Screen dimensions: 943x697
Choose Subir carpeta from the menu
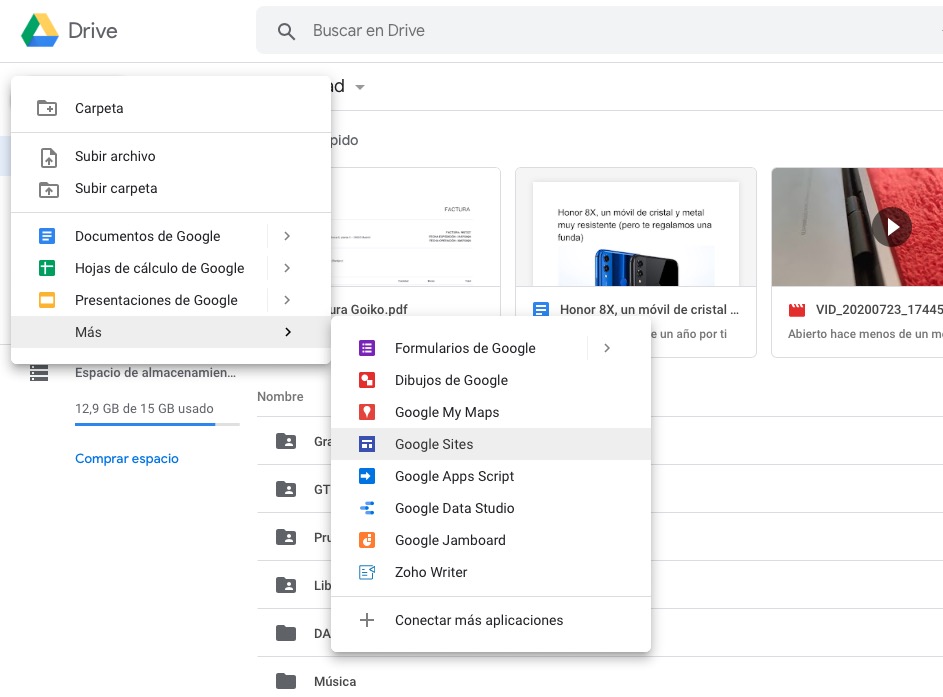click(x=116, y=188)
